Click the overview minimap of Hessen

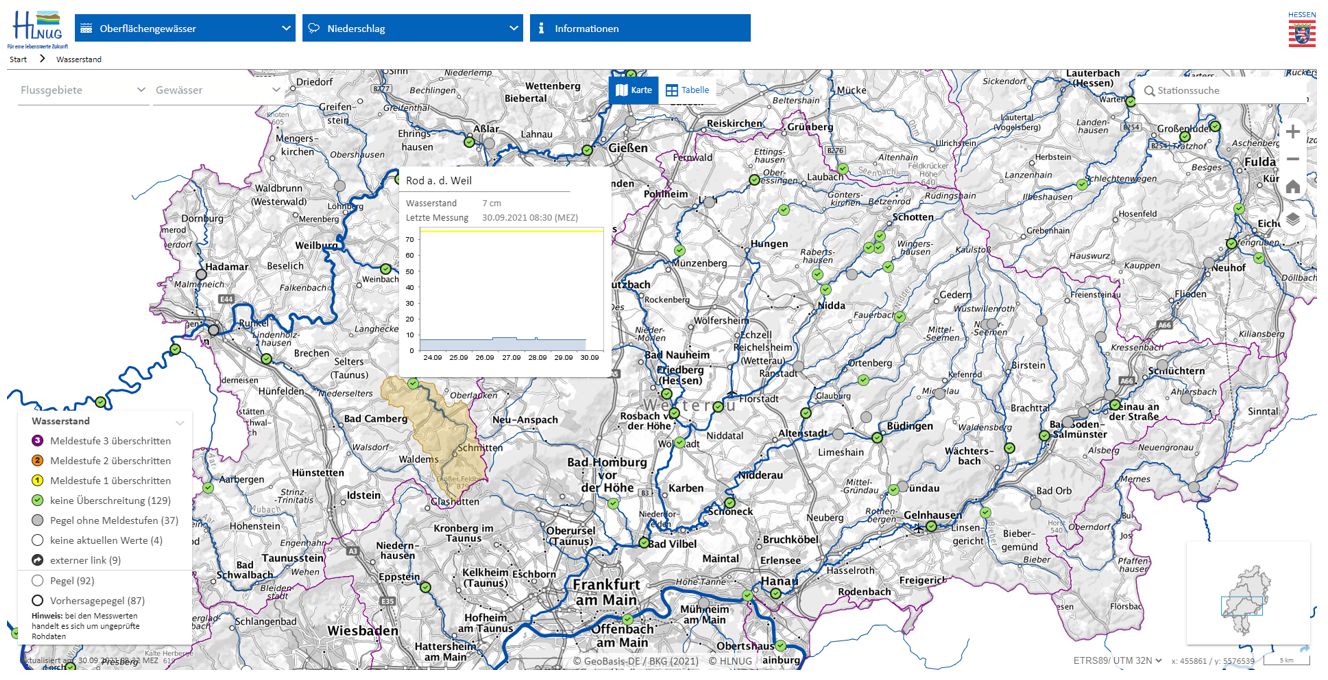[1247, 593]
